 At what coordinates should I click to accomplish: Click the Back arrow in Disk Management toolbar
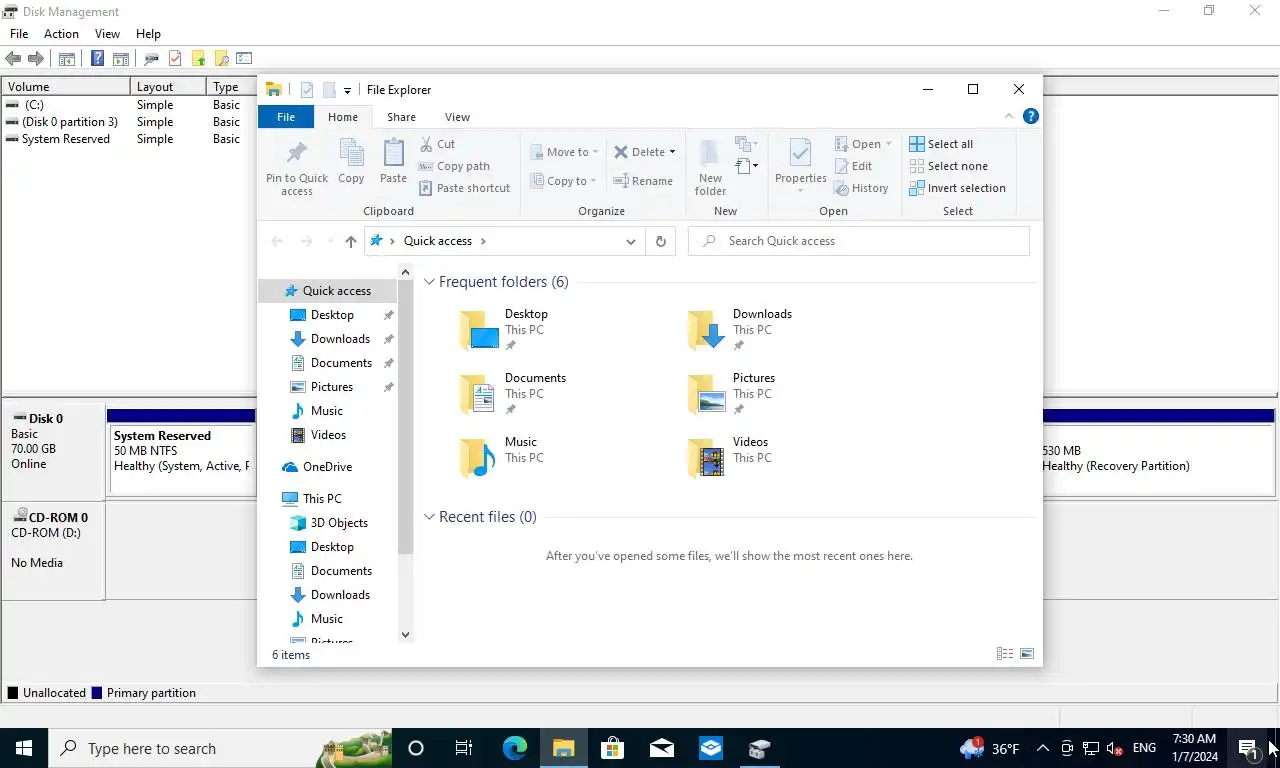click(13, 59)
